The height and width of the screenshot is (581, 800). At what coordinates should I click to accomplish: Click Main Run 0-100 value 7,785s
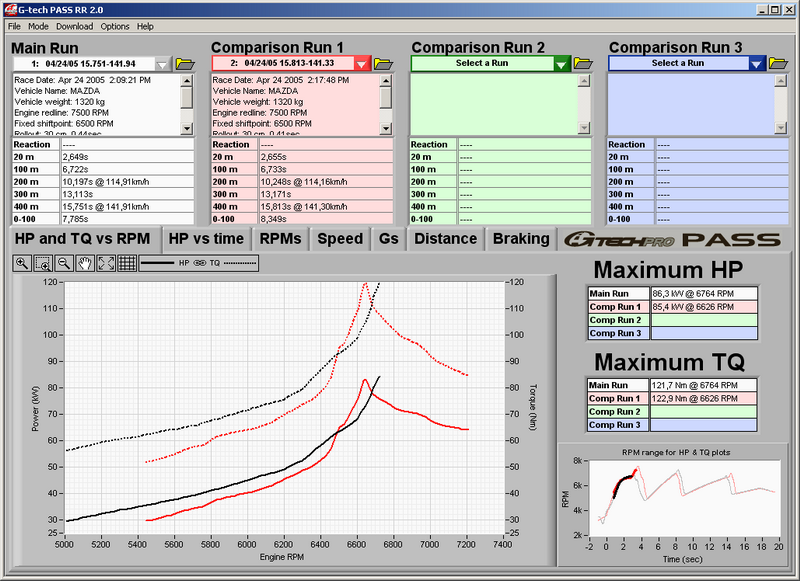click(128, 219)
